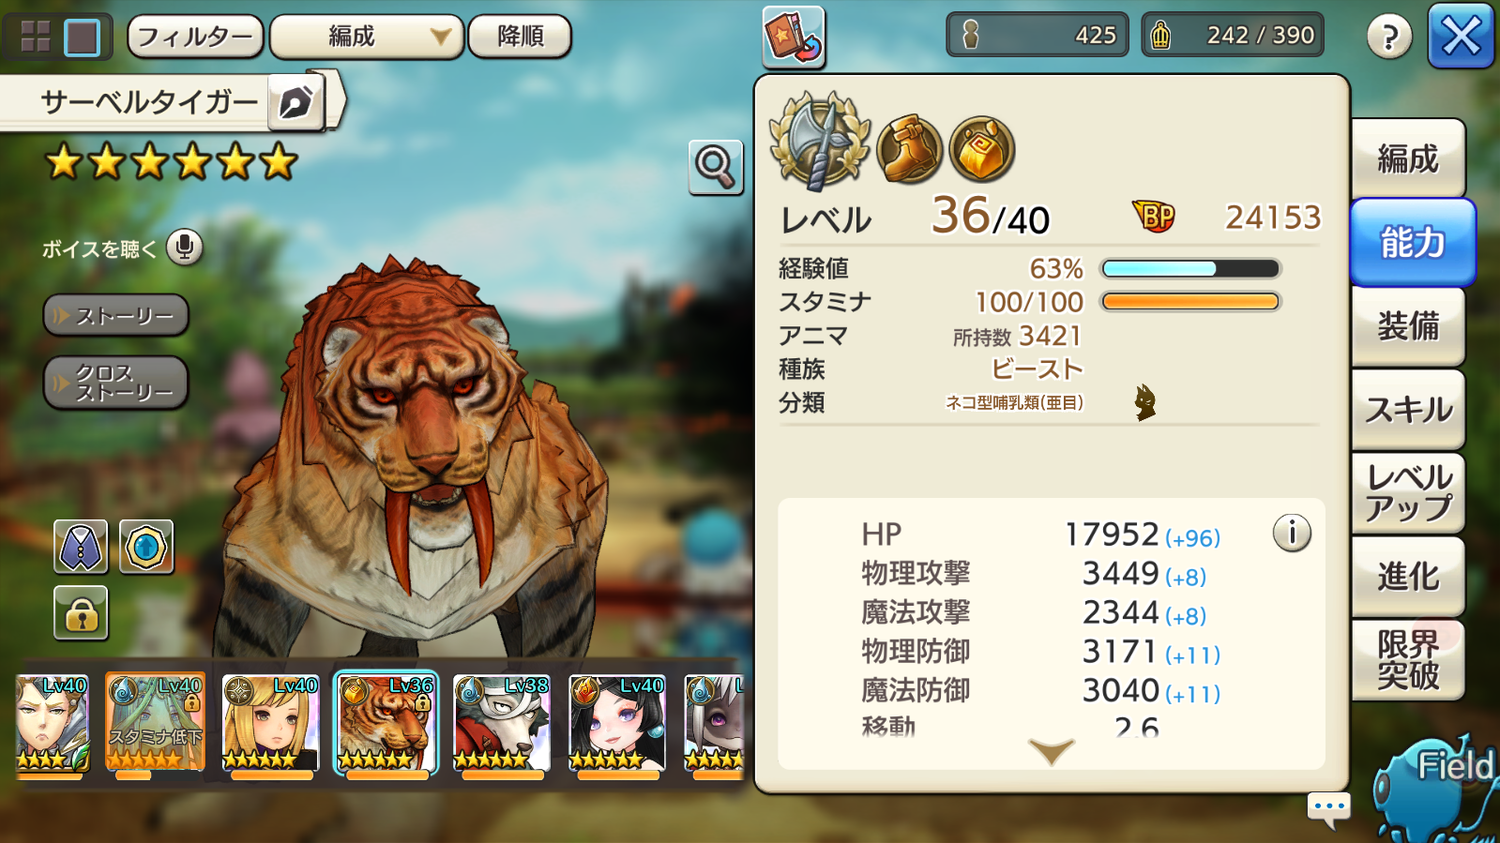The height and width of the screenshot is (843, 1500).
Task: Toggle 降順 sort order
Action: pos(520,37)
